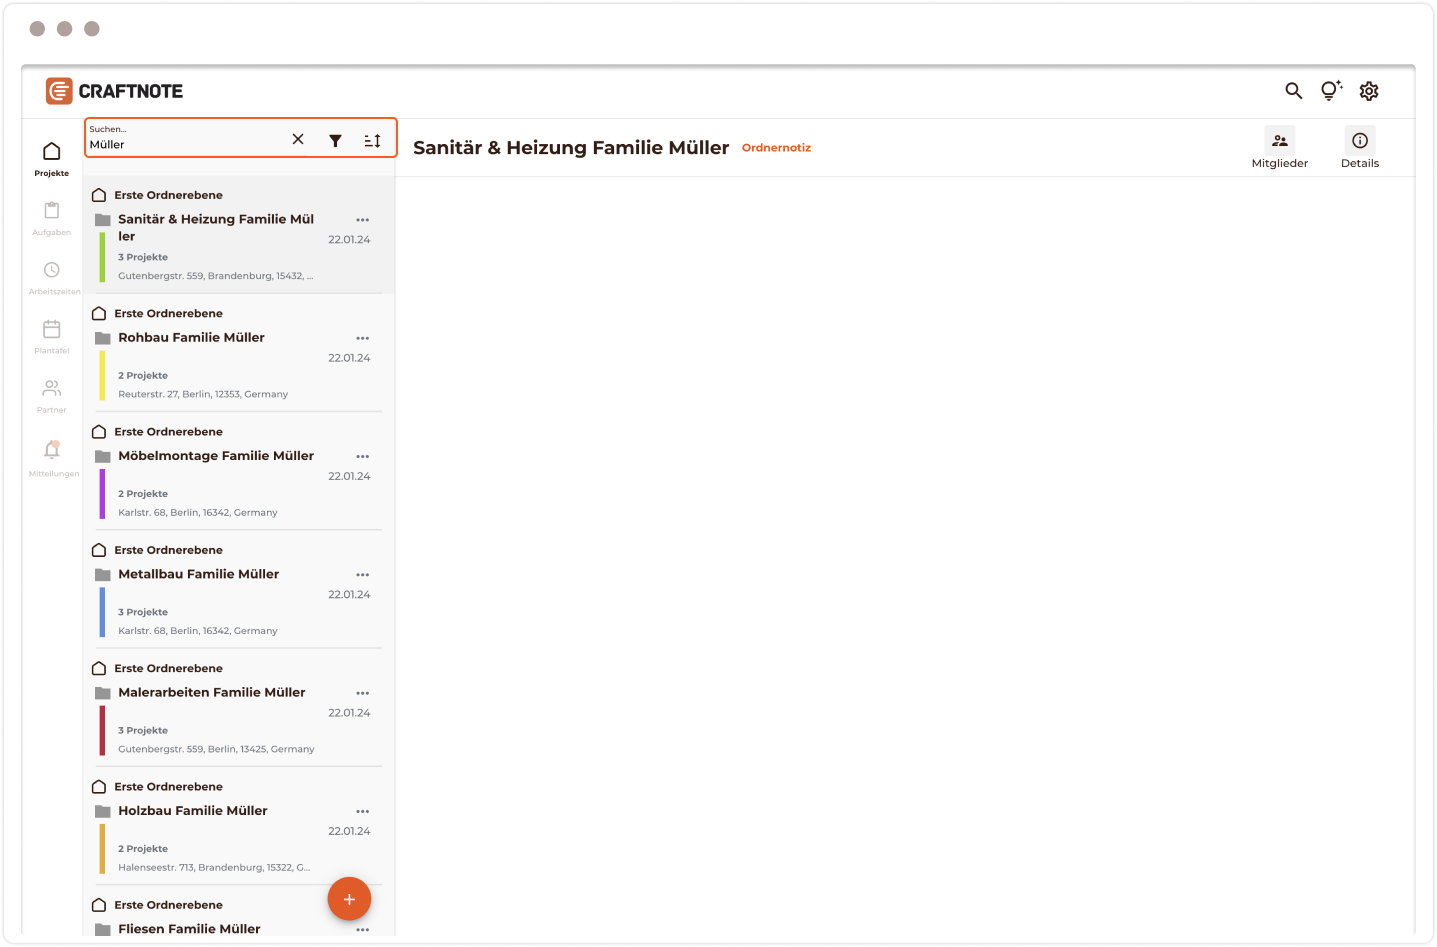
Task: Open the Plantafel calendar view
Action: [x=52, y=335]
